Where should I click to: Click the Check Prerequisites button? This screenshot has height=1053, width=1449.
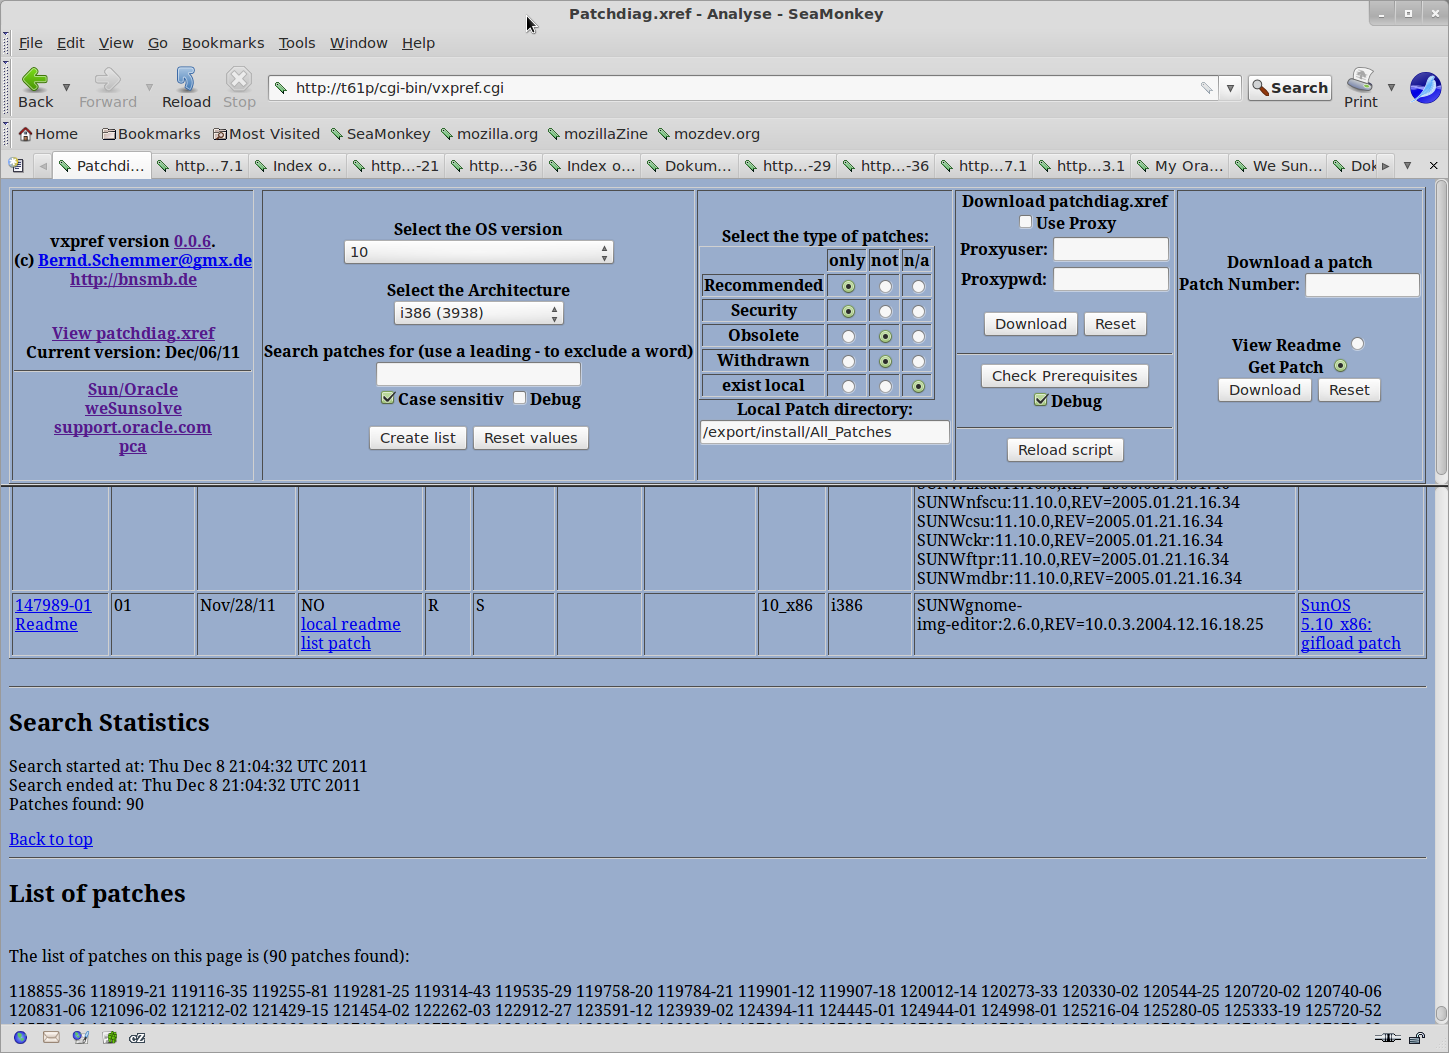pos(1064,376)
